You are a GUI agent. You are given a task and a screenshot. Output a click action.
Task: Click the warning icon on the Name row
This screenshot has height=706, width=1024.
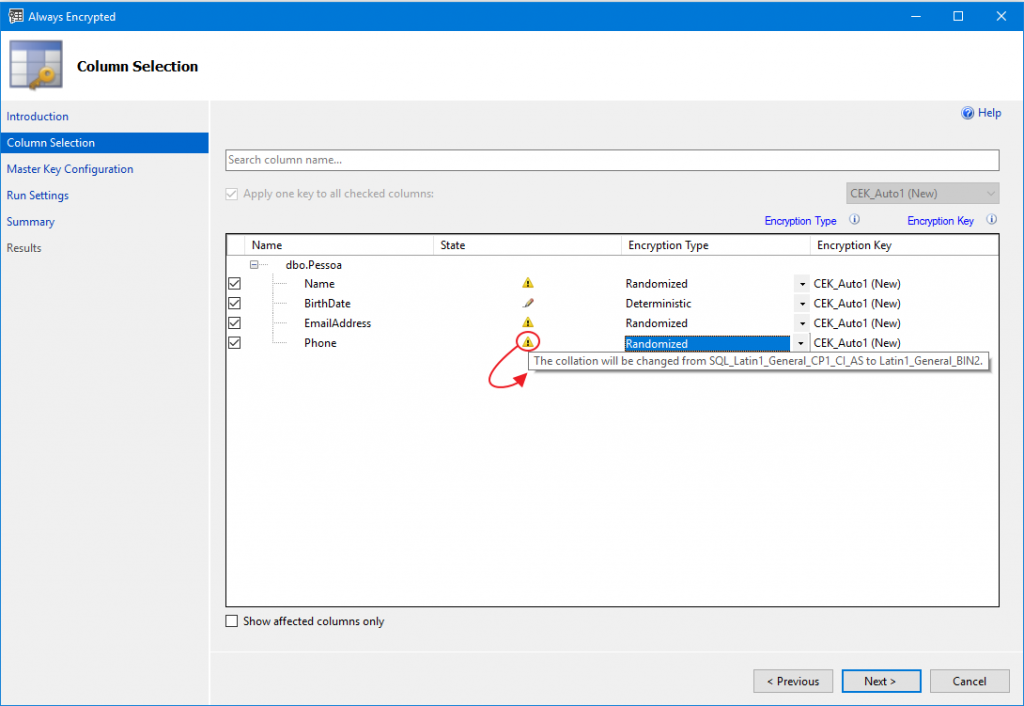tap(527, 283)
